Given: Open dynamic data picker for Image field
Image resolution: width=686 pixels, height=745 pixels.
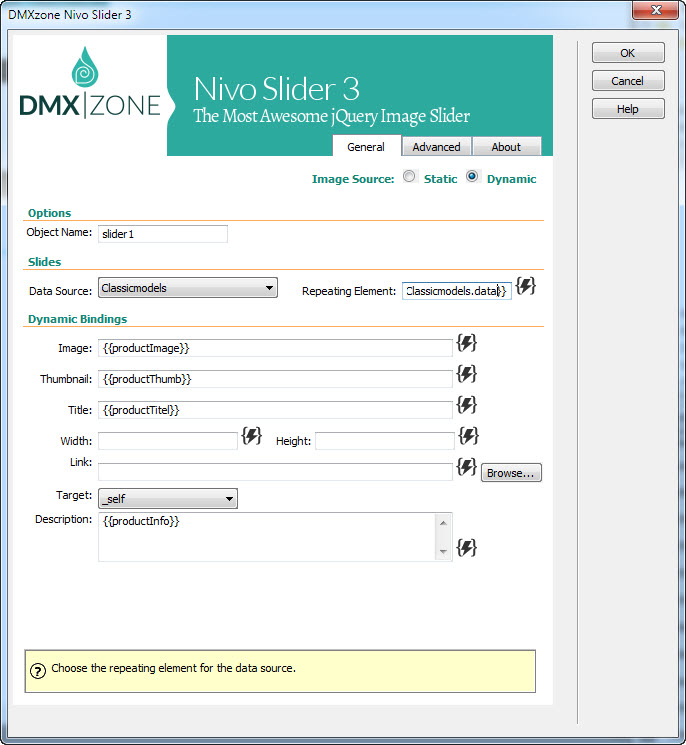Looking at the screenshot, I should [x=467, y=343].
